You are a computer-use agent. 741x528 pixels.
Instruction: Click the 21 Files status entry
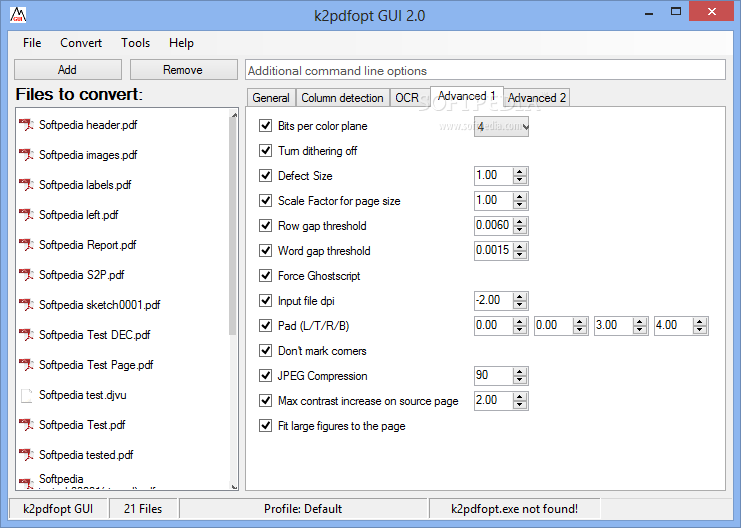coord(143,509)
